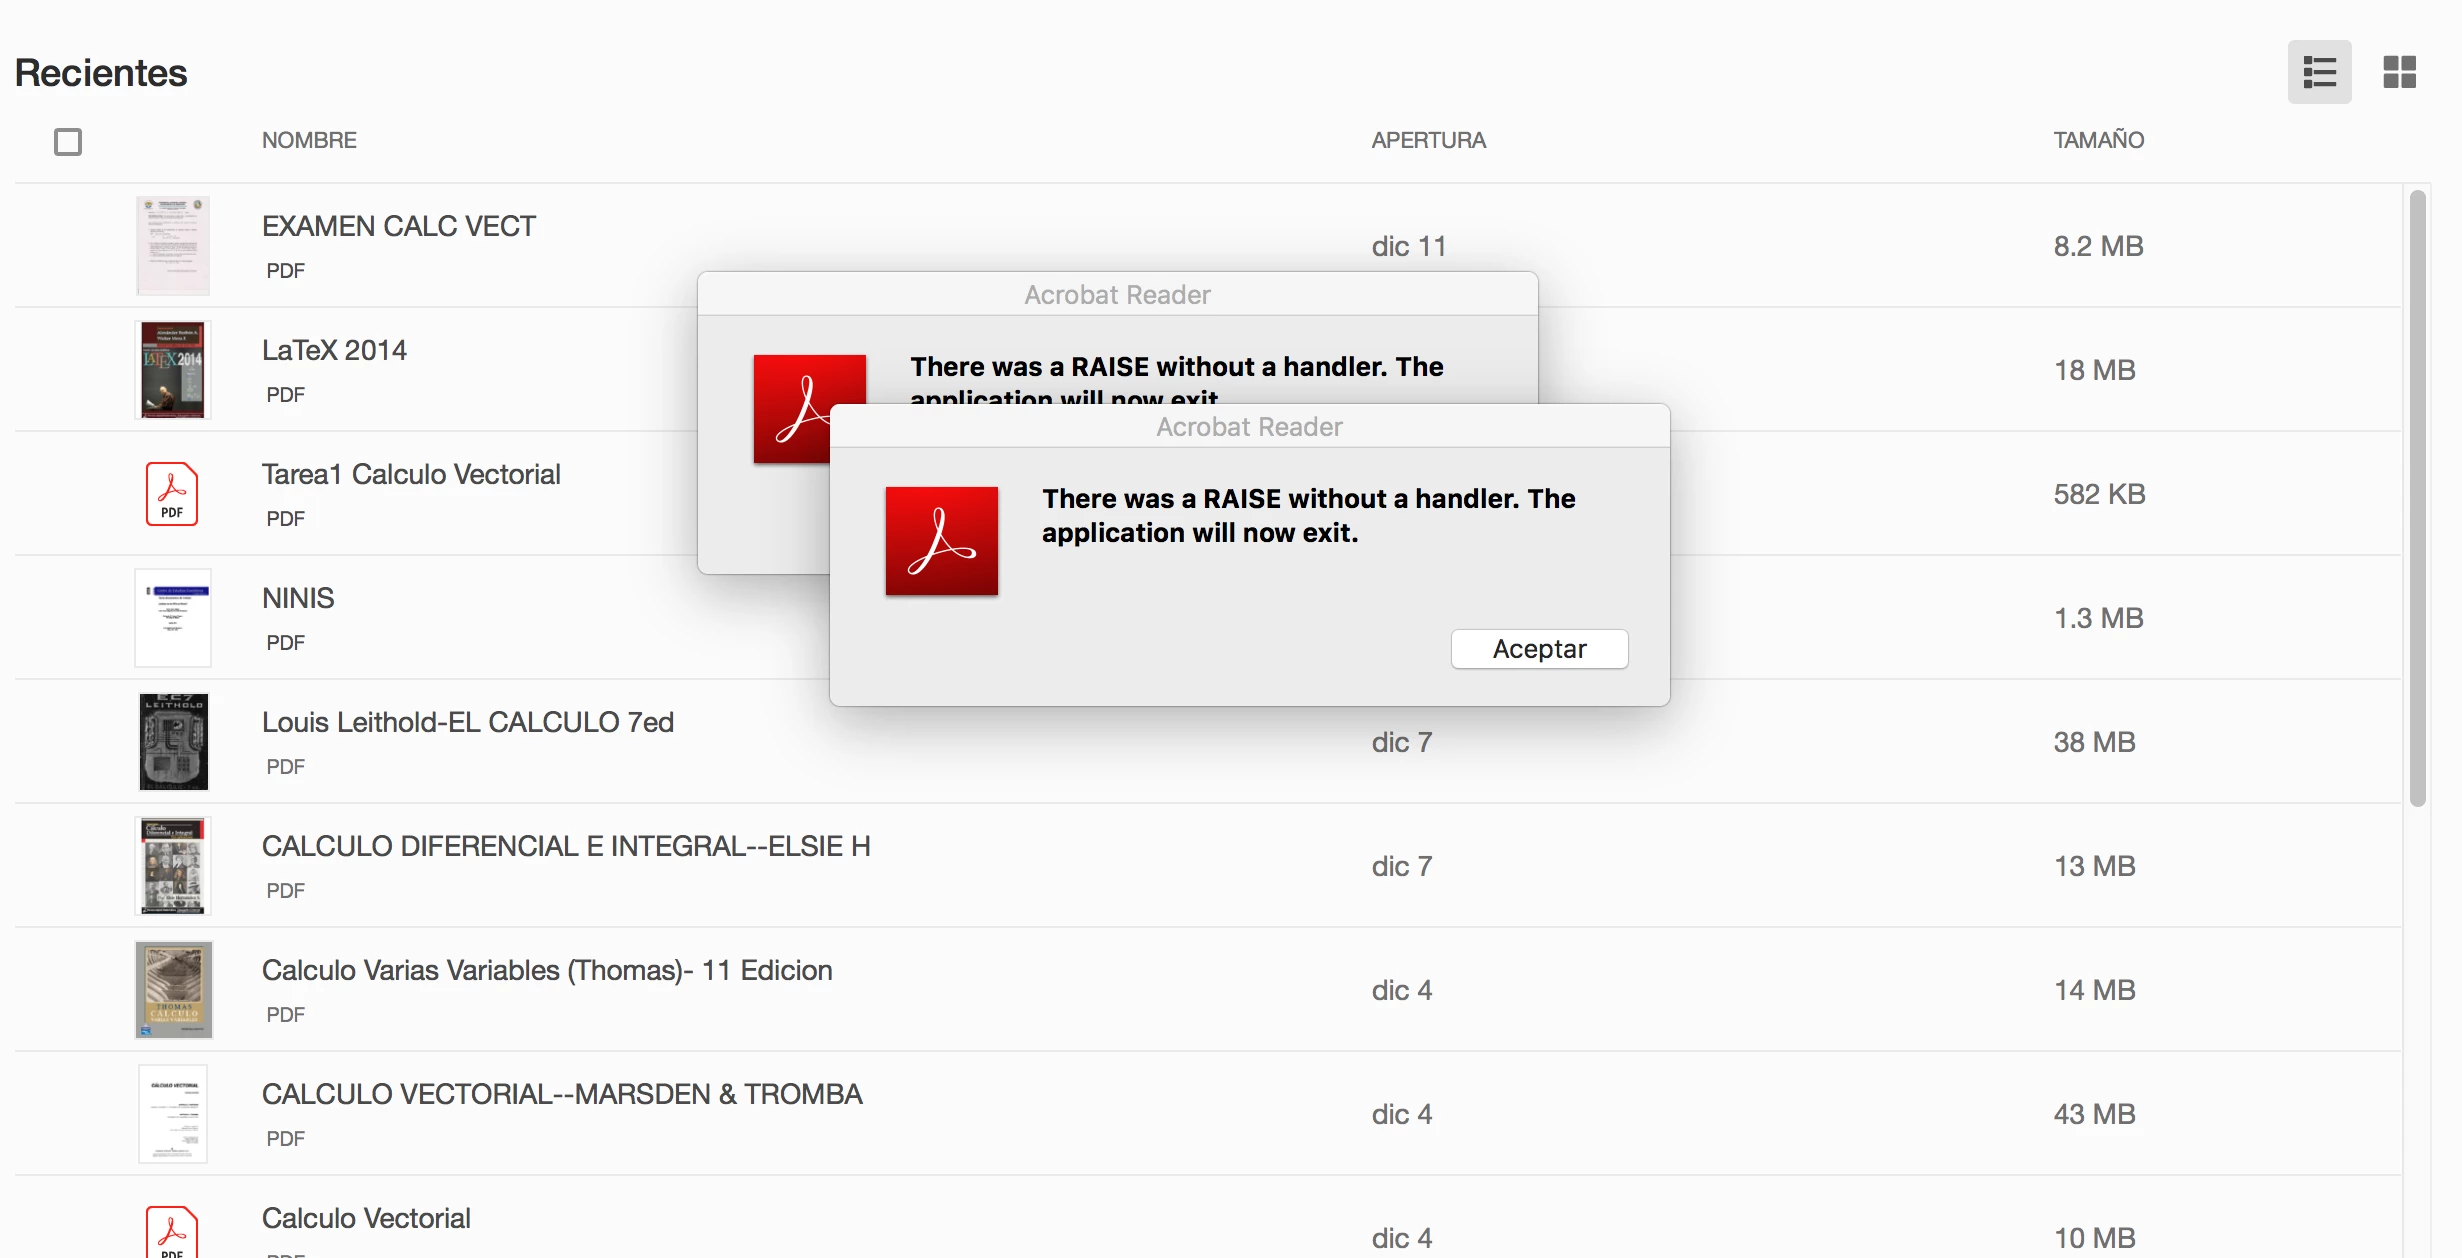Viewport: 2462px width, 1258px height.
Task: Switch to list view layout
Action: tap(2319, 72)
